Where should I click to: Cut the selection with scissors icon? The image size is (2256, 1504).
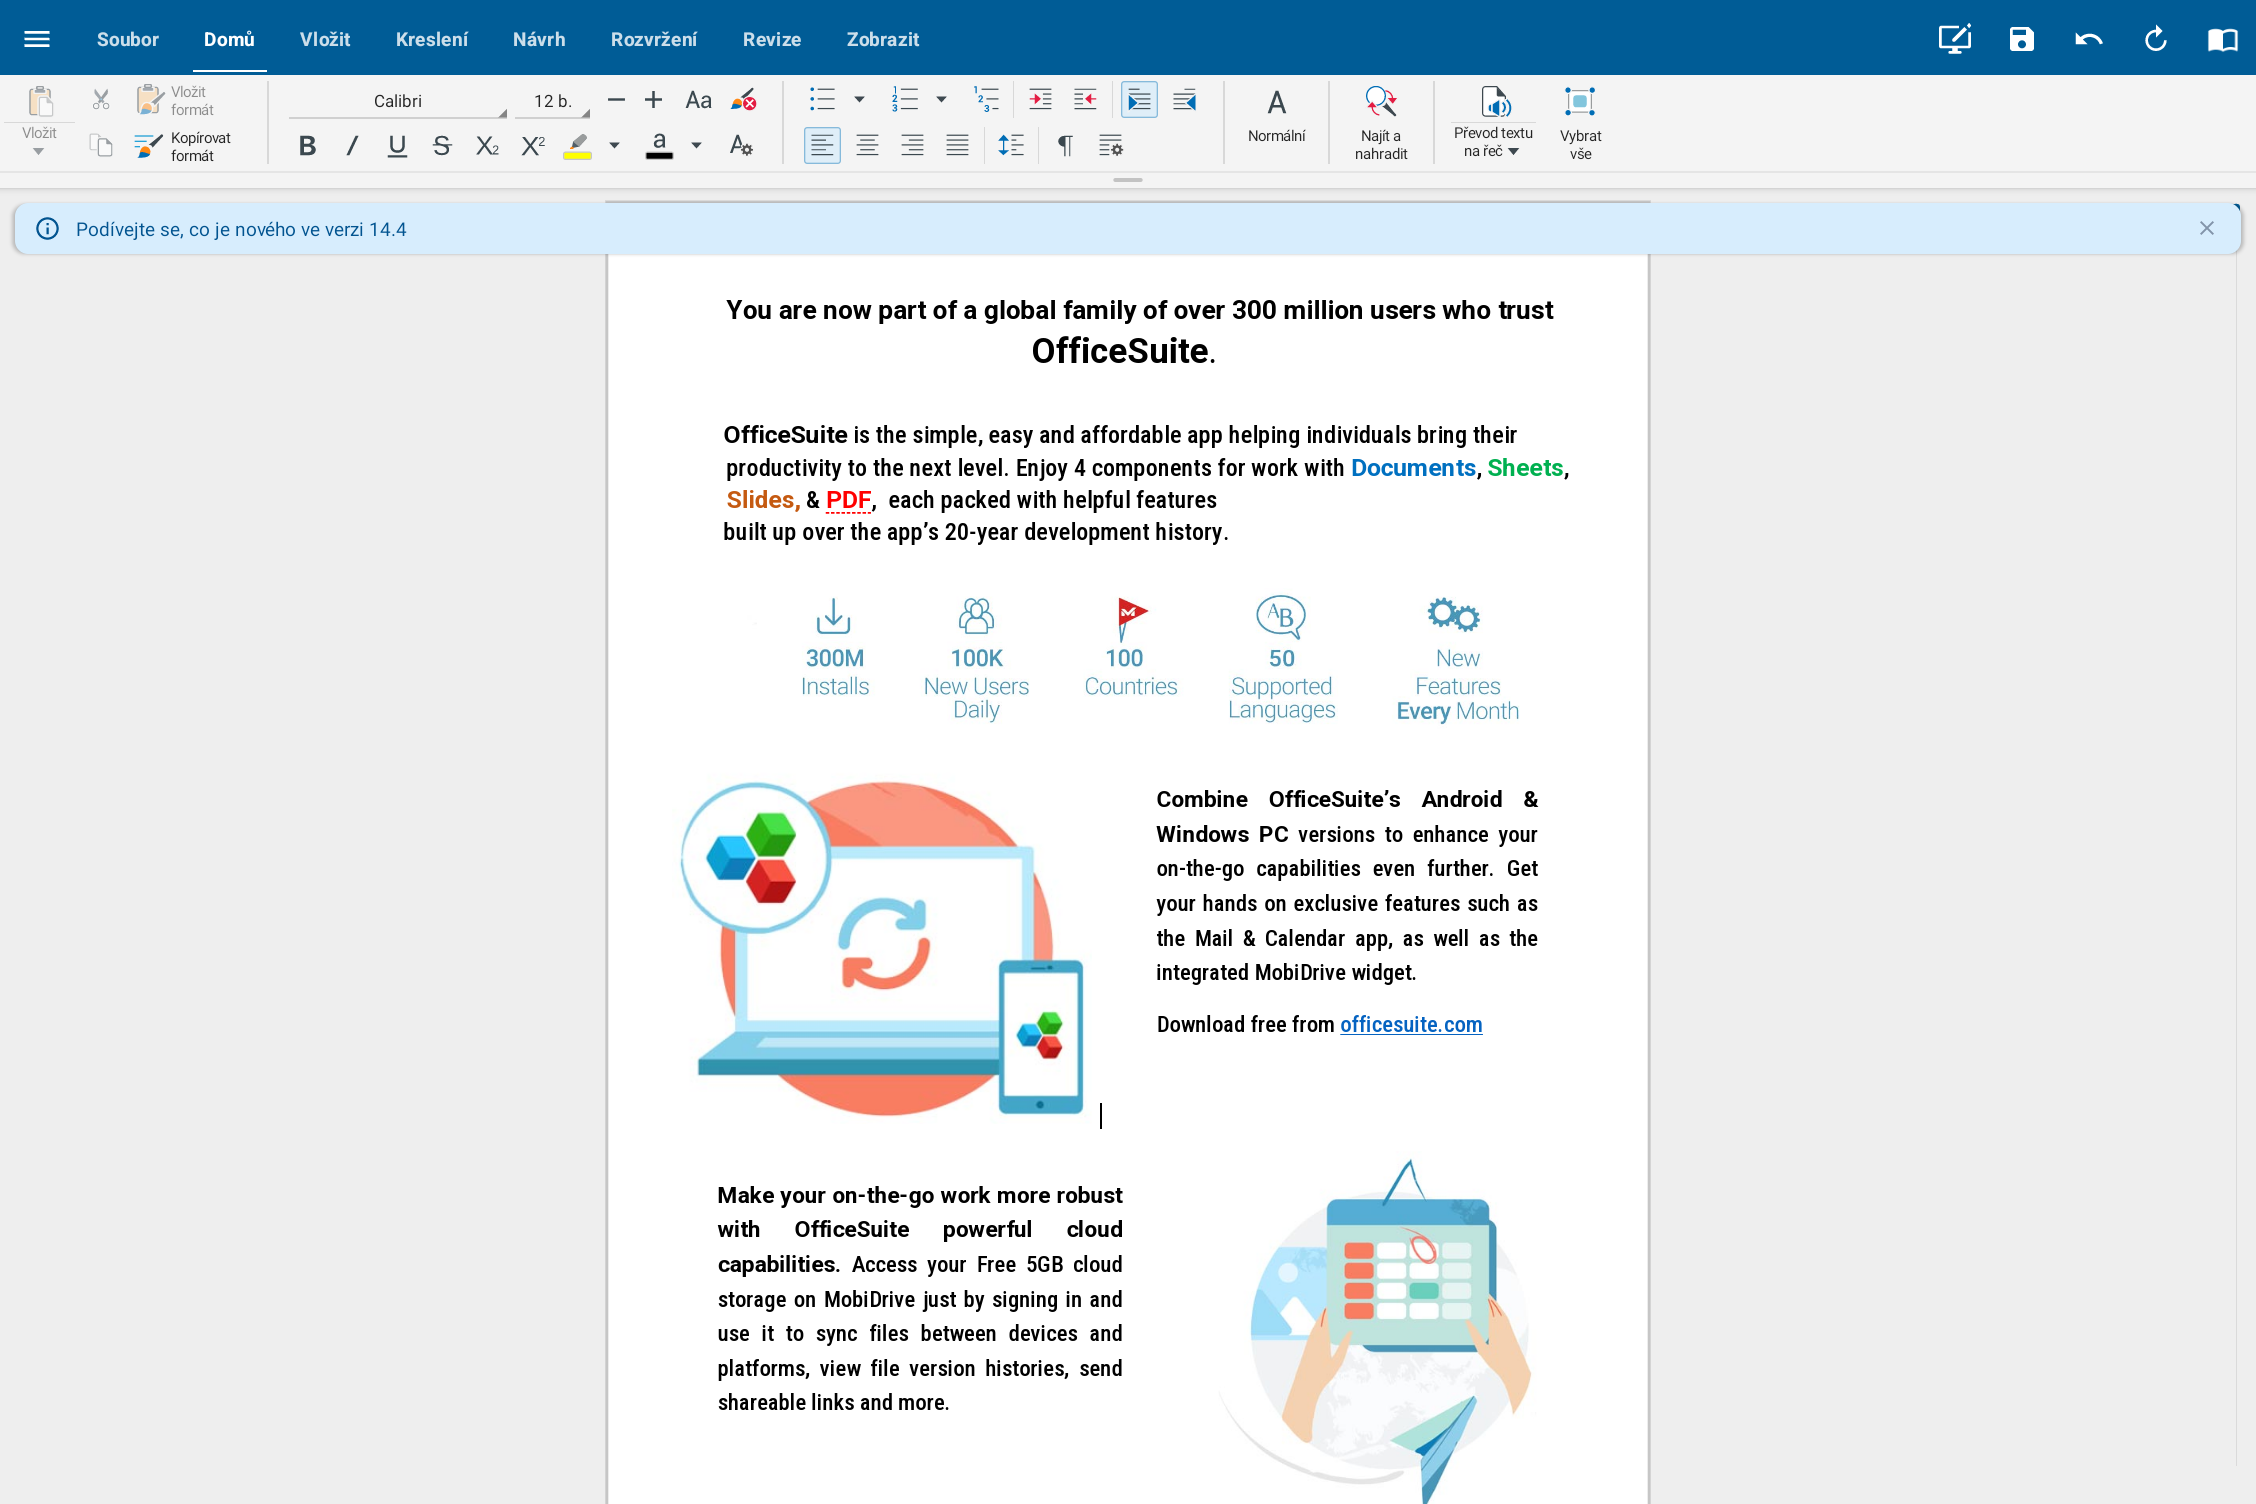pyautogui.click(x=101, y=99)
